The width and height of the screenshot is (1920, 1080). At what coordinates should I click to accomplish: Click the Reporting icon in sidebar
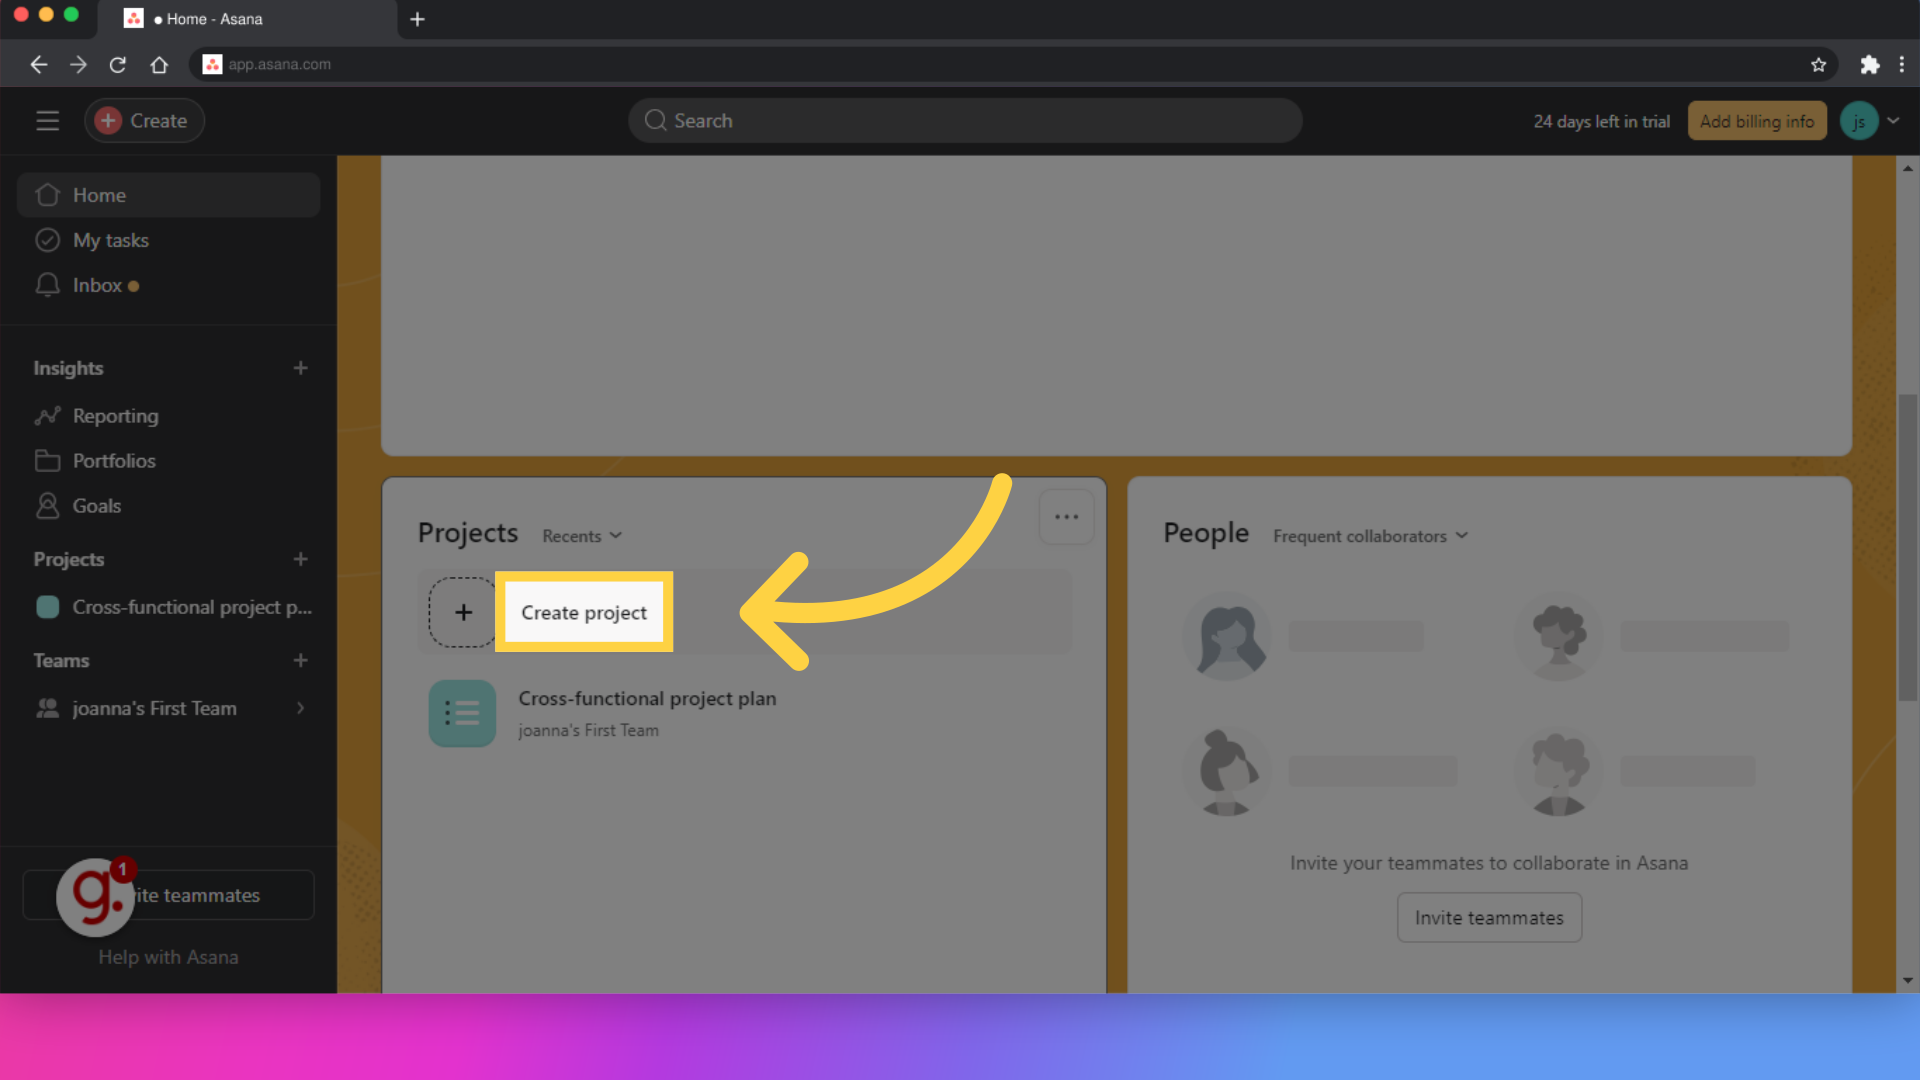[x=47, y=415]
